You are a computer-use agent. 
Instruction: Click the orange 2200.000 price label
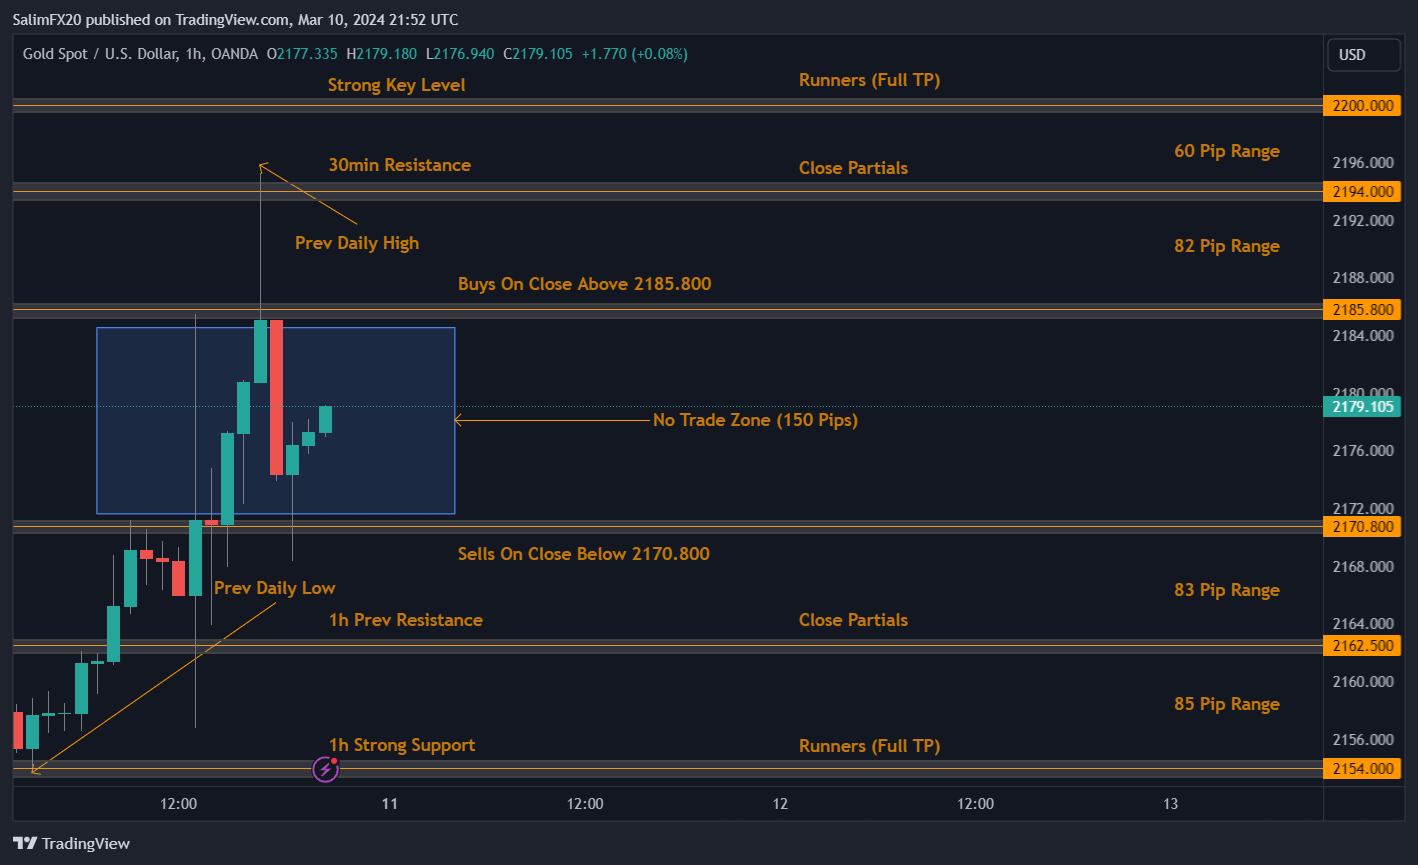pyautogui.click(x=1362, y=105)
